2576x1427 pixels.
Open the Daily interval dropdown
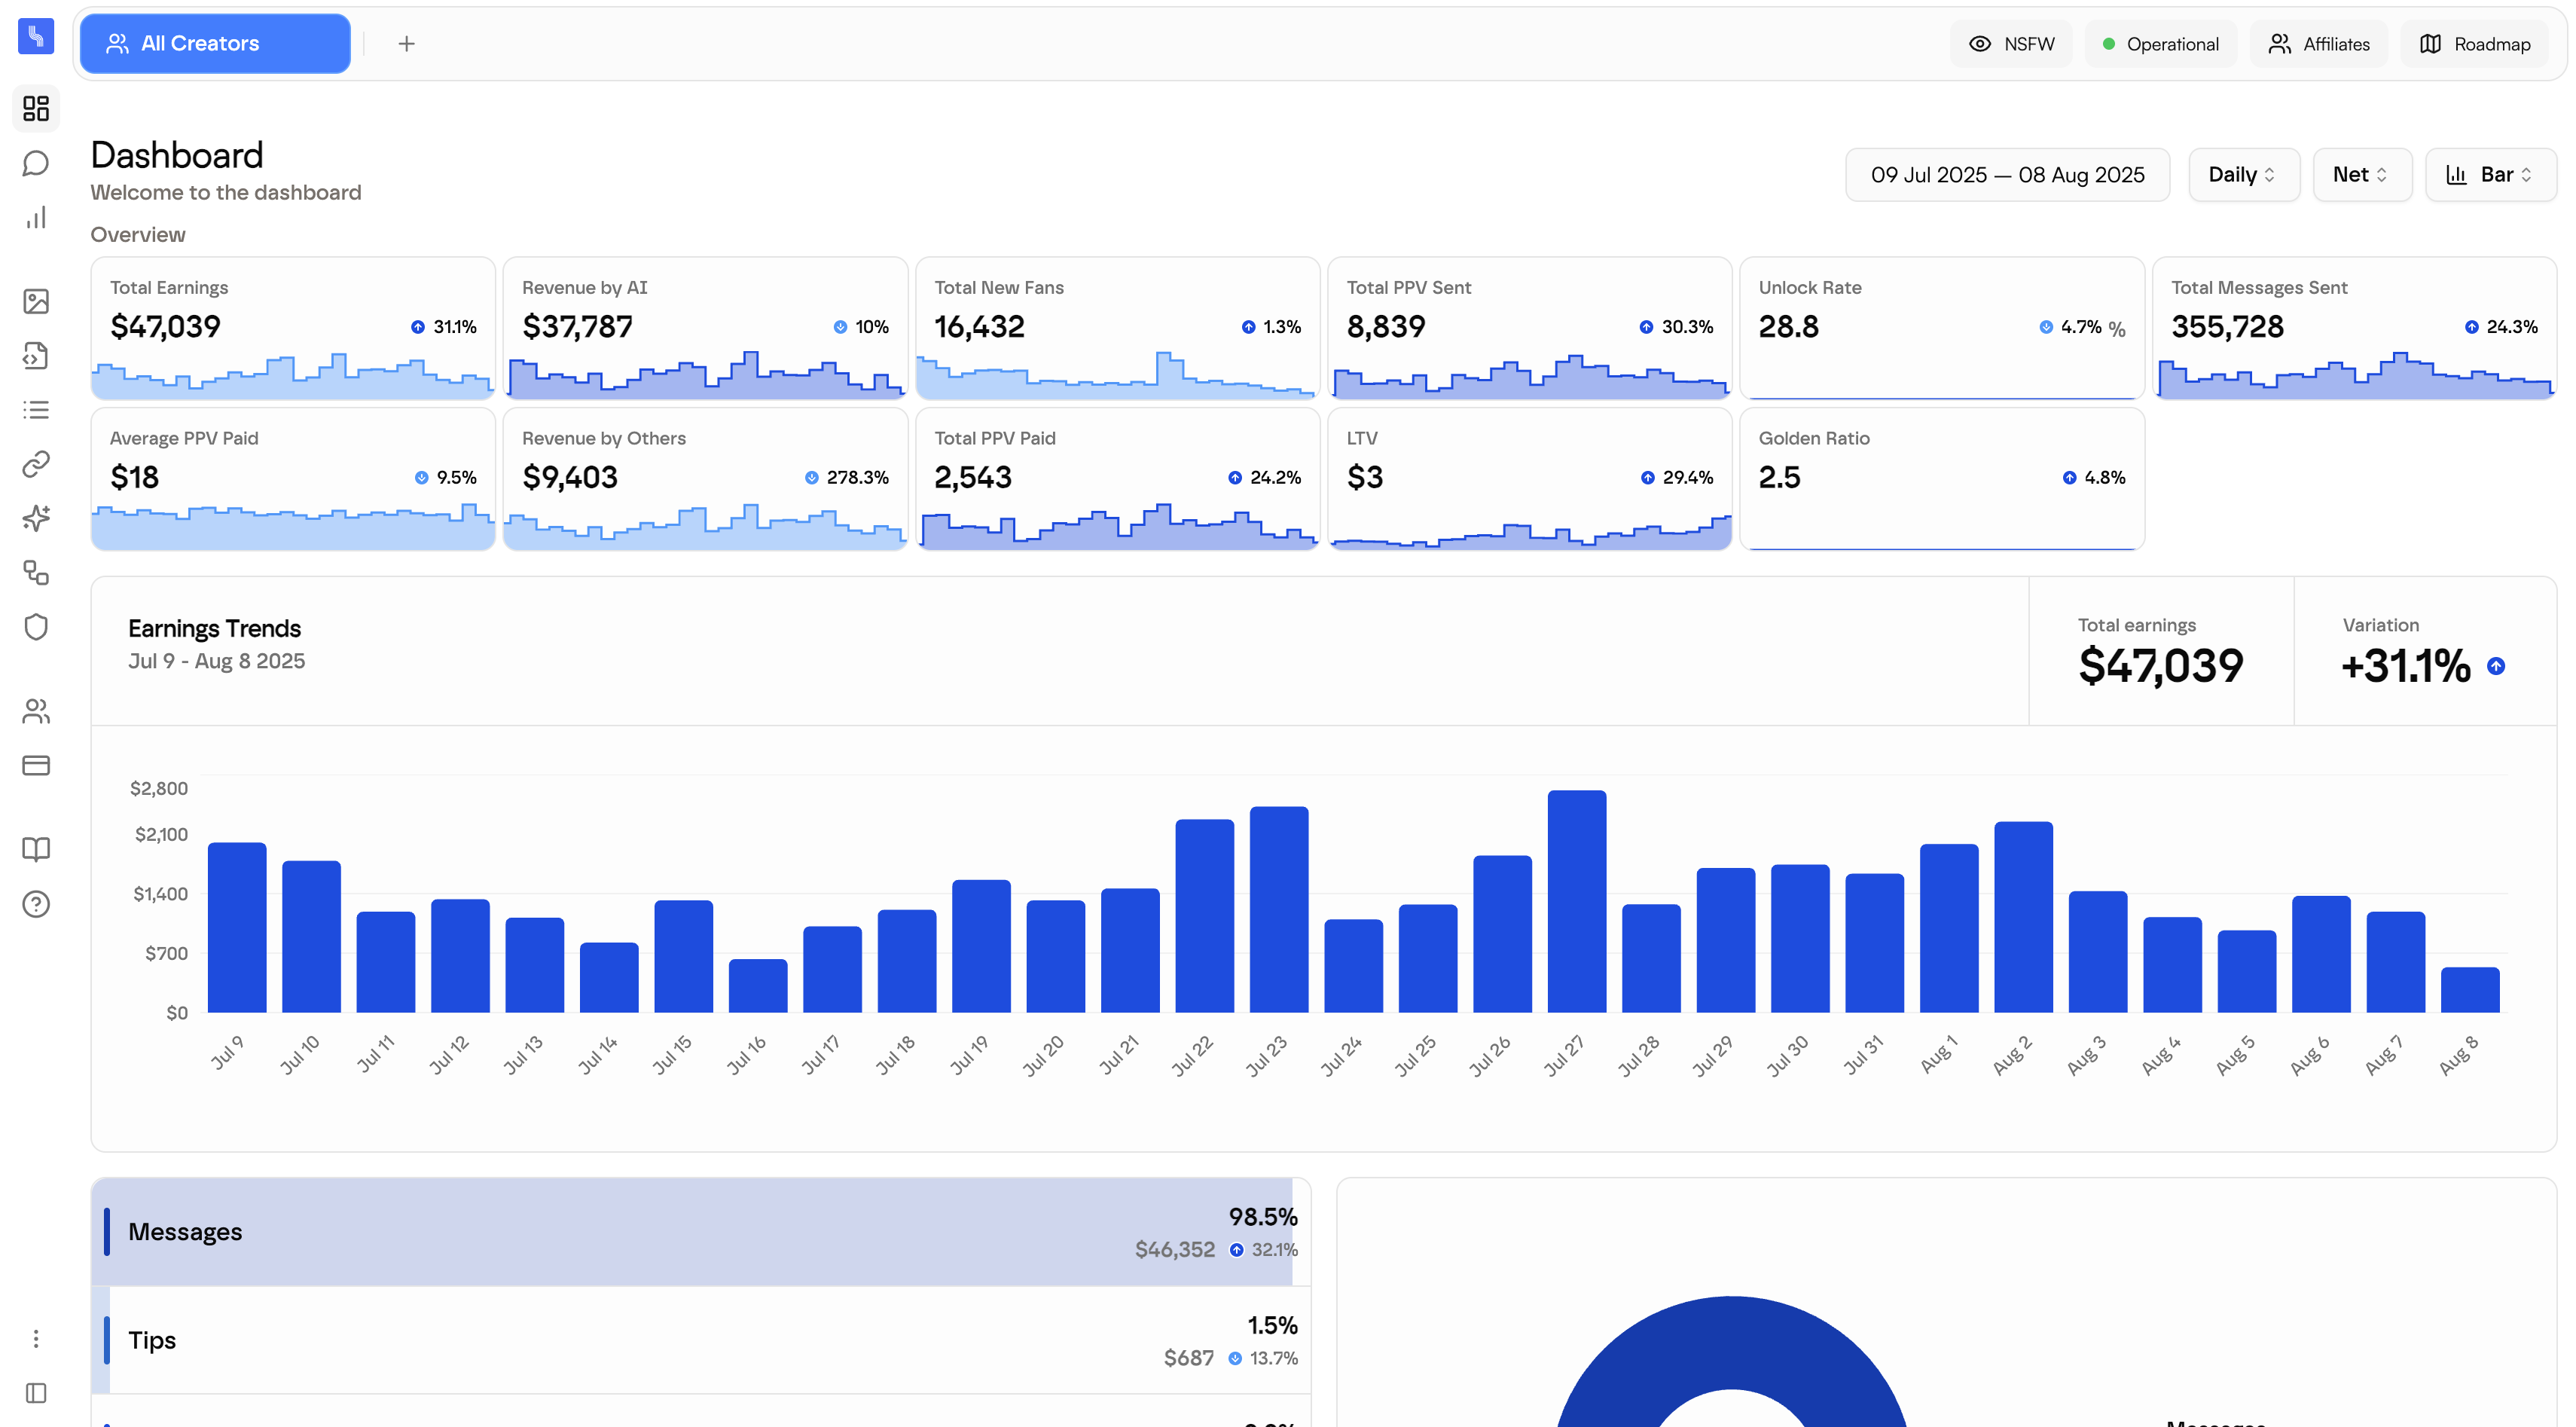pyautogui.click(x=2243, y=175)
